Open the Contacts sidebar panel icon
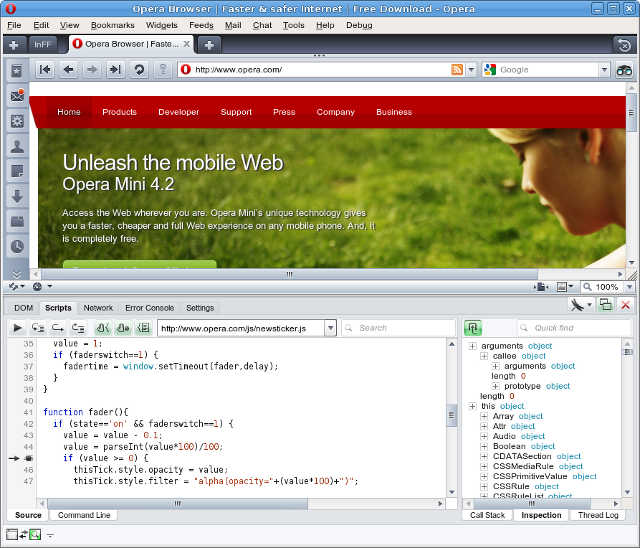 [x=17, y=146]
